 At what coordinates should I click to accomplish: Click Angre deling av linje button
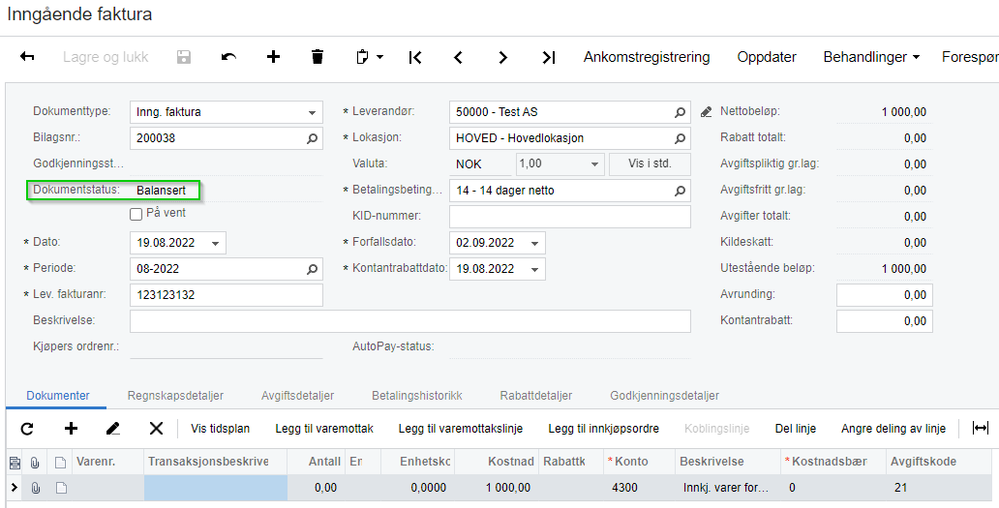[x=893, y=428]
